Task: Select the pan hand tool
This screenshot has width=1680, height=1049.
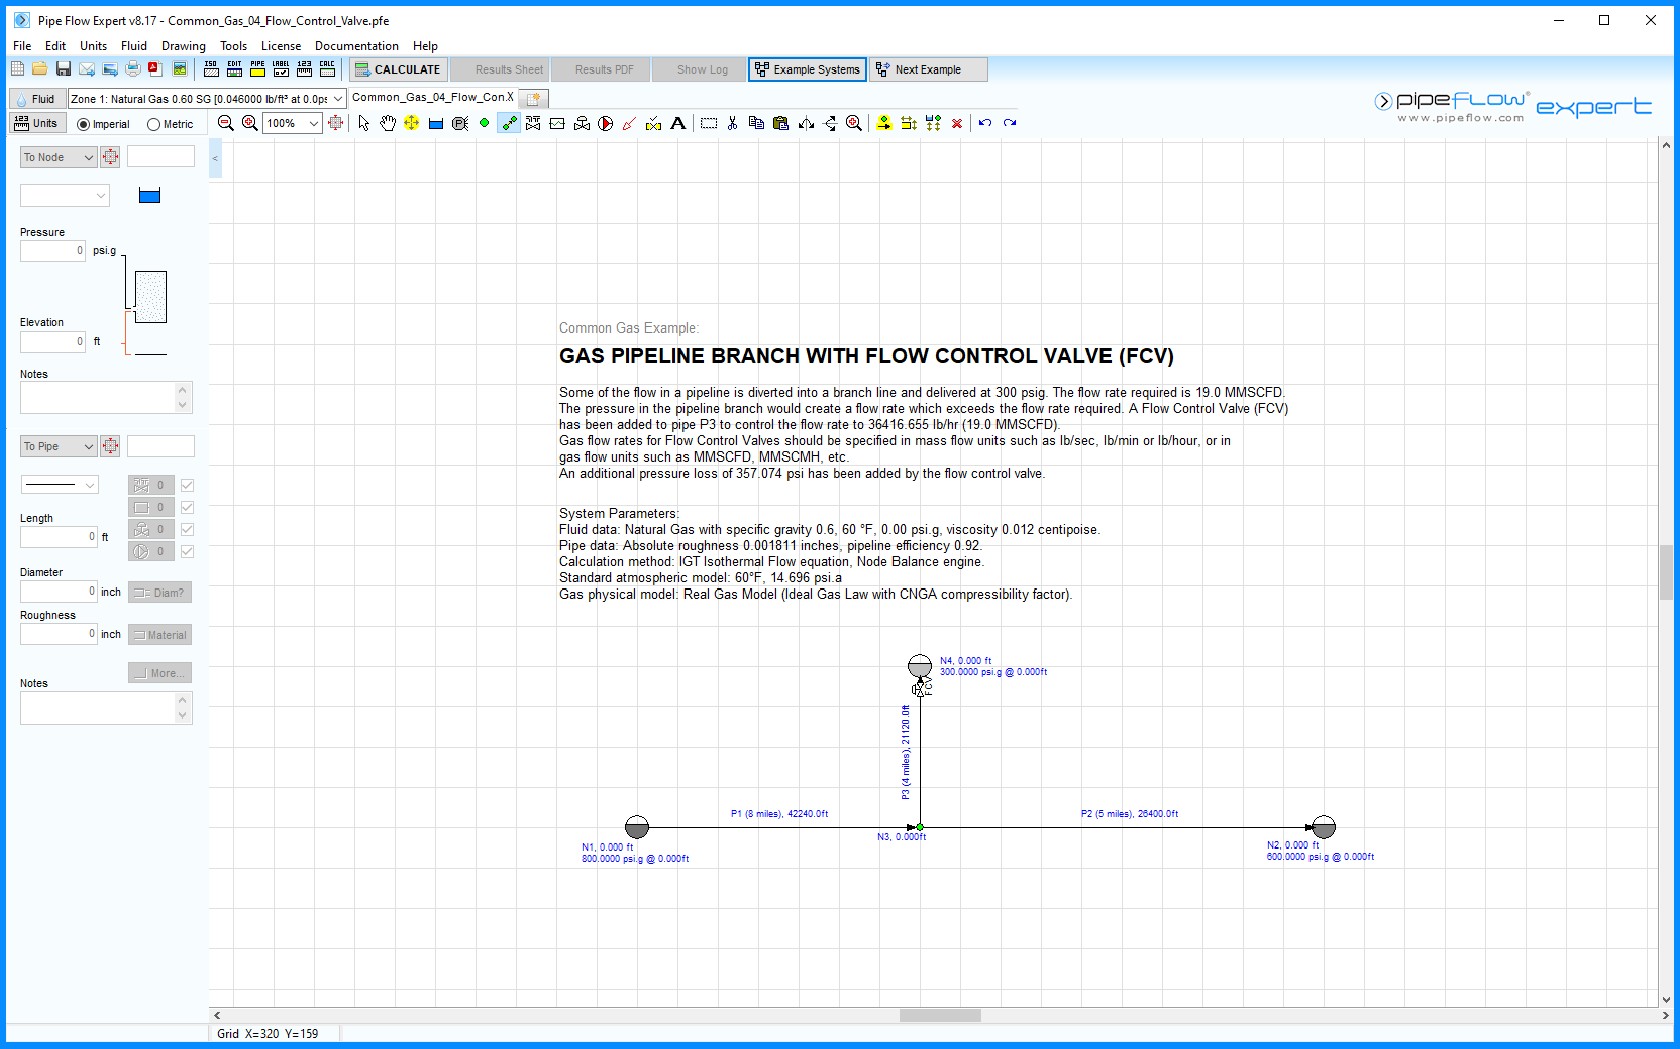Action: coord(388,123)
